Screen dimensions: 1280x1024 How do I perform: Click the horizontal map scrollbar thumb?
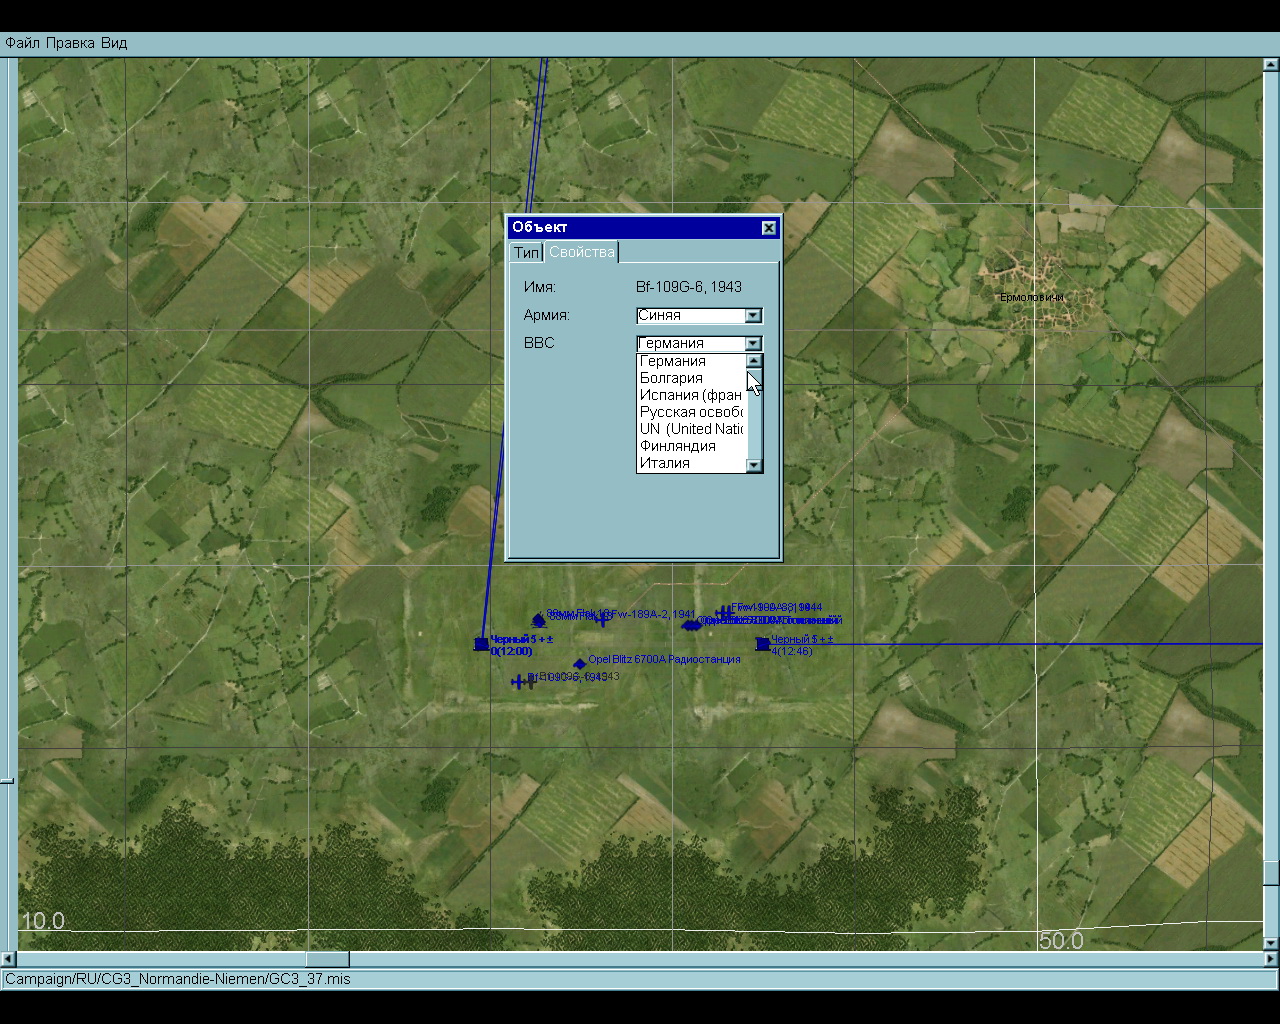coord(327,960)
